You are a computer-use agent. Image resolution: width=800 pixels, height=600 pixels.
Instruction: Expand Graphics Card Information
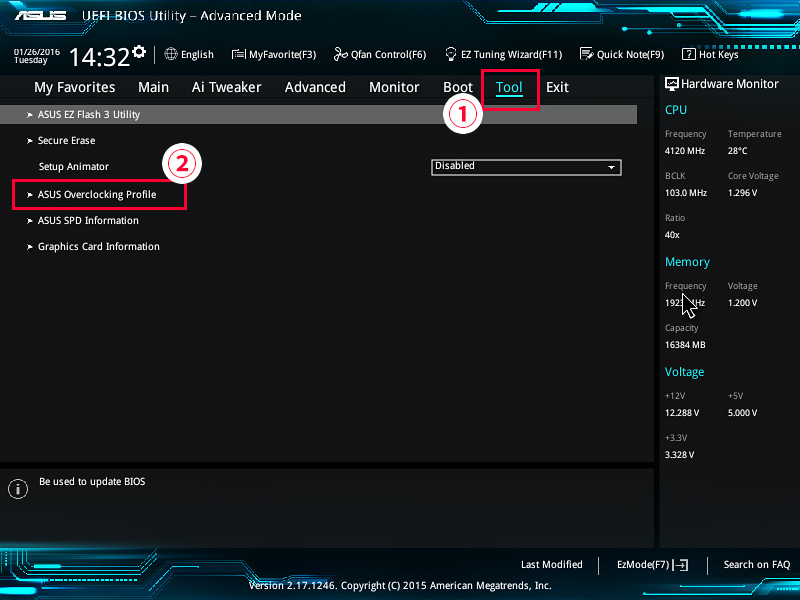click(98, 247)
